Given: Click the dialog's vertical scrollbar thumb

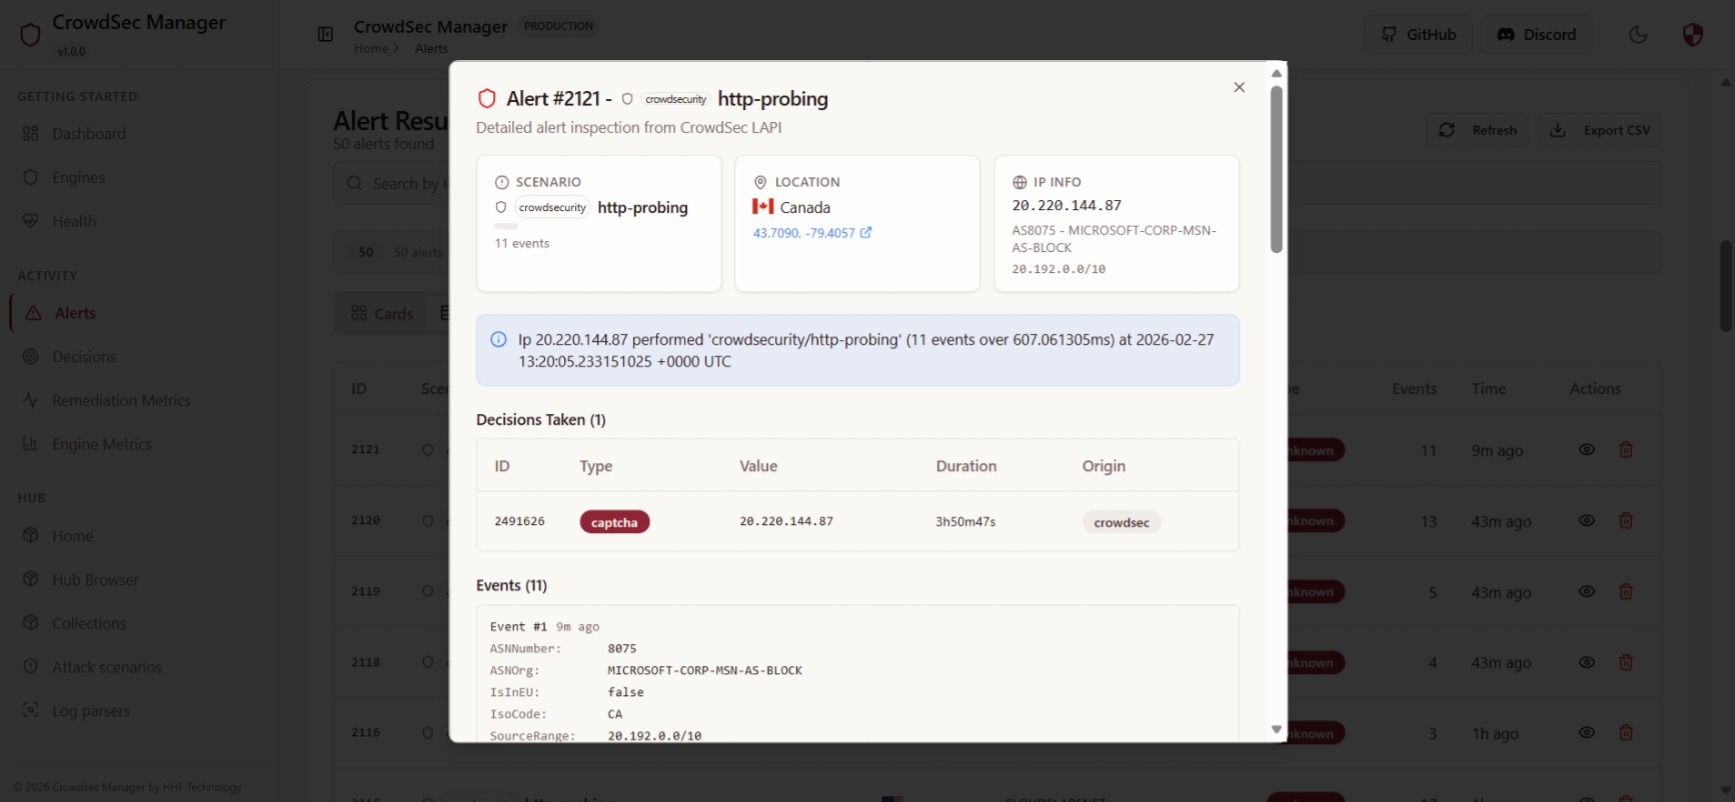Looking at the screenshot, I should pos(1276,168).
